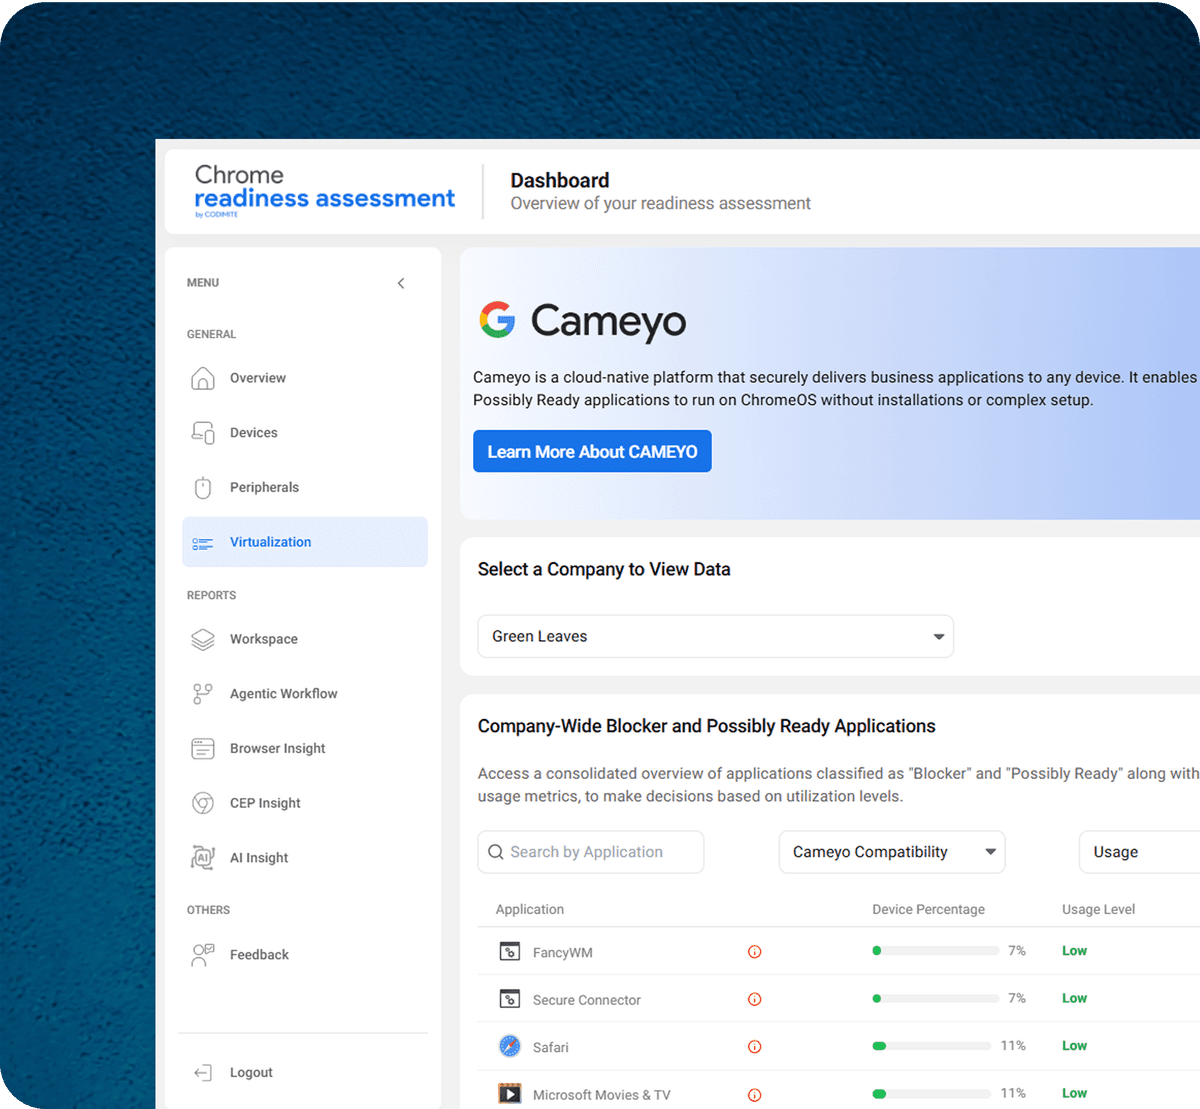Viewport: 1200px width, 1109px height.
Task: Click the Search by Application field
Action: pyautogui.click(x=591, y=852)
